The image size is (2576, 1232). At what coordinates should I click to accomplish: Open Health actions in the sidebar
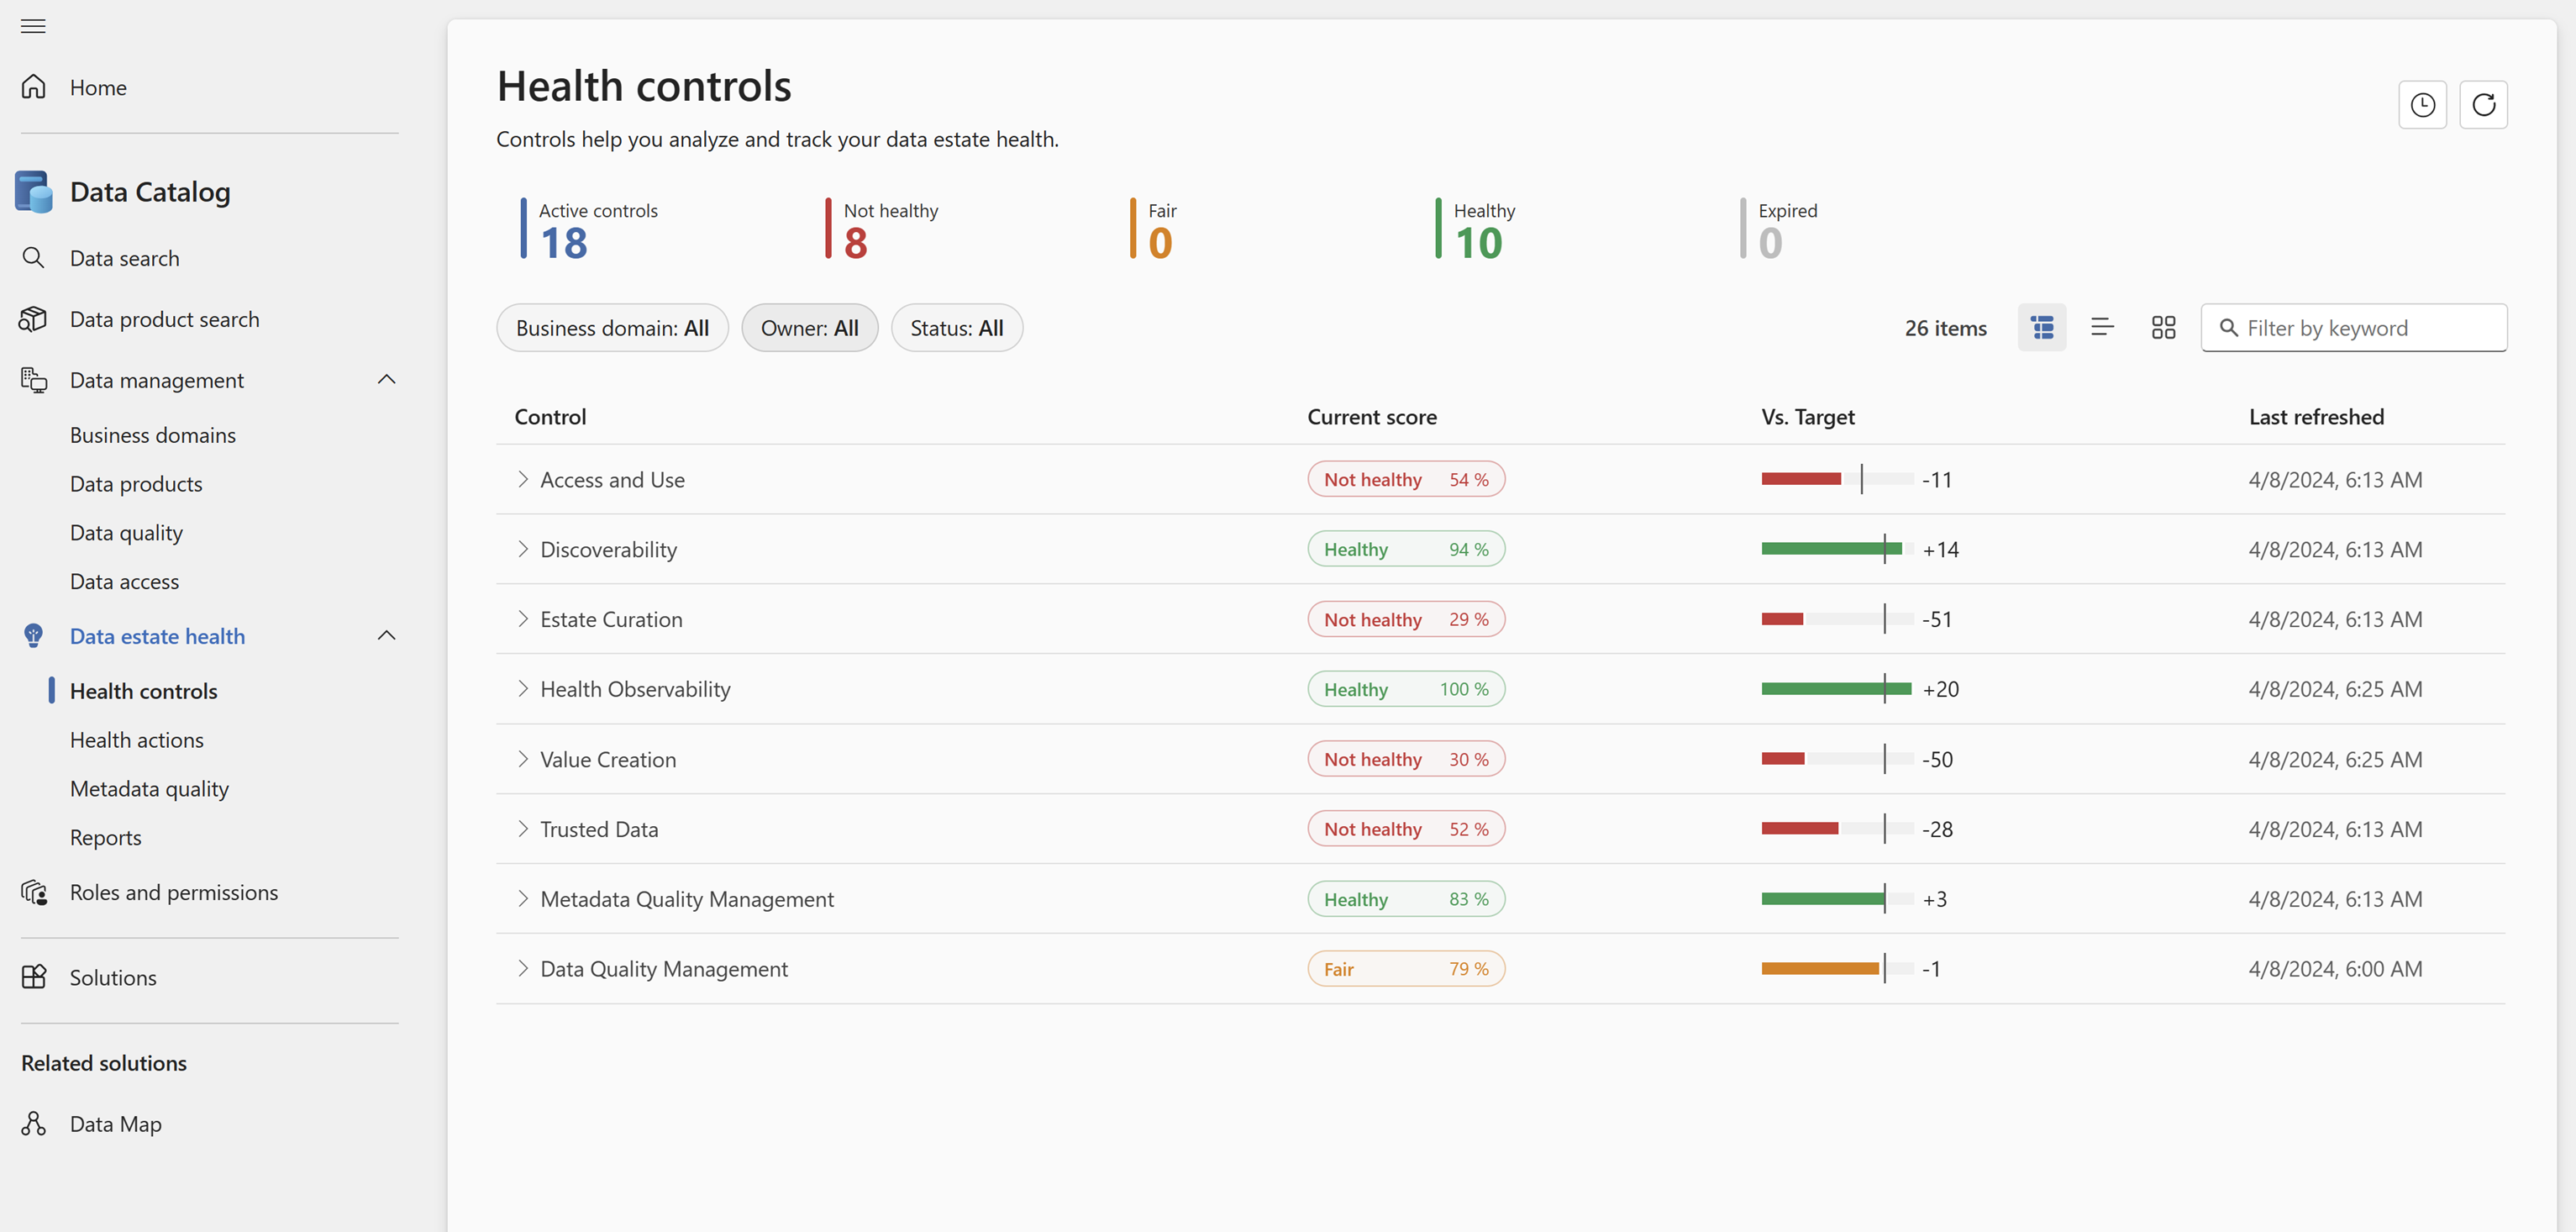(x=137, y=740)
